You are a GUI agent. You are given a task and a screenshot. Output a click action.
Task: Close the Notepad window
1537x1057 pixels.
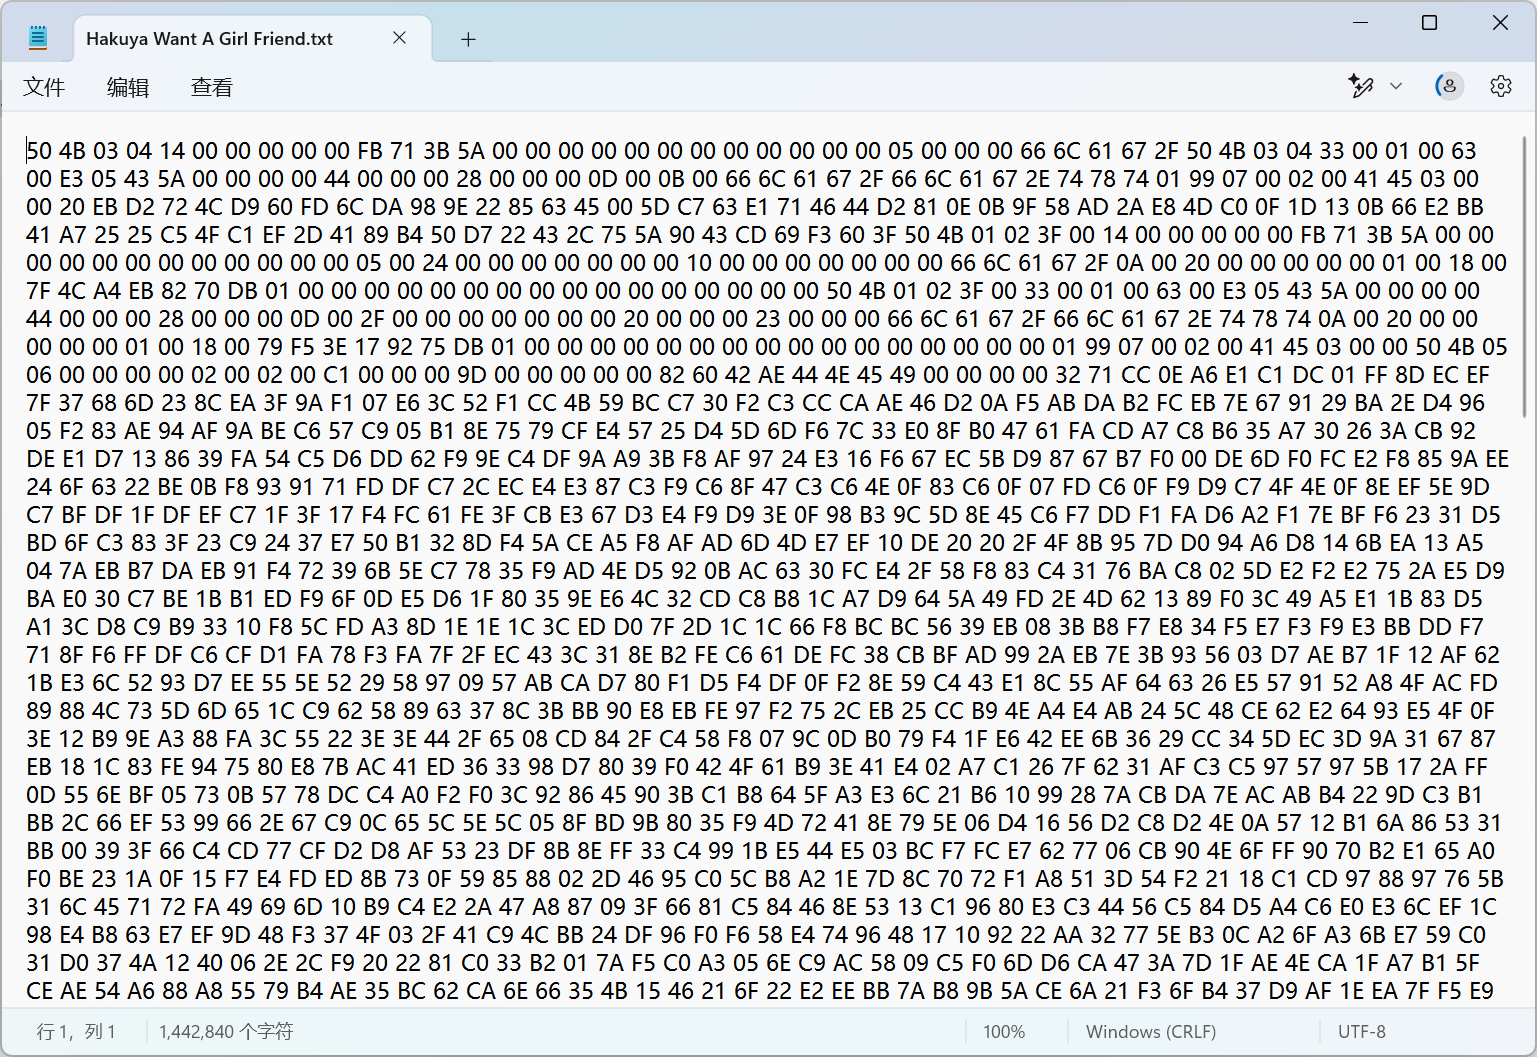click(x=1500, y=23)
